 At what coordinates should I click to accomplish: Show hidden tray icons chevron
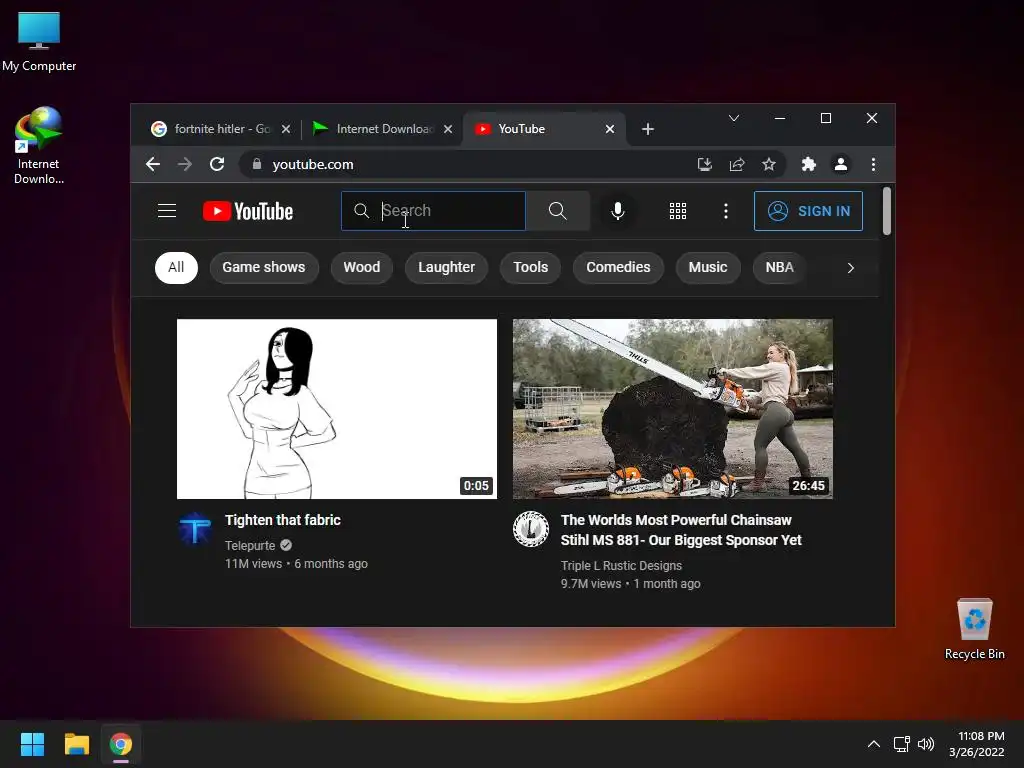(x=873, y=744)
